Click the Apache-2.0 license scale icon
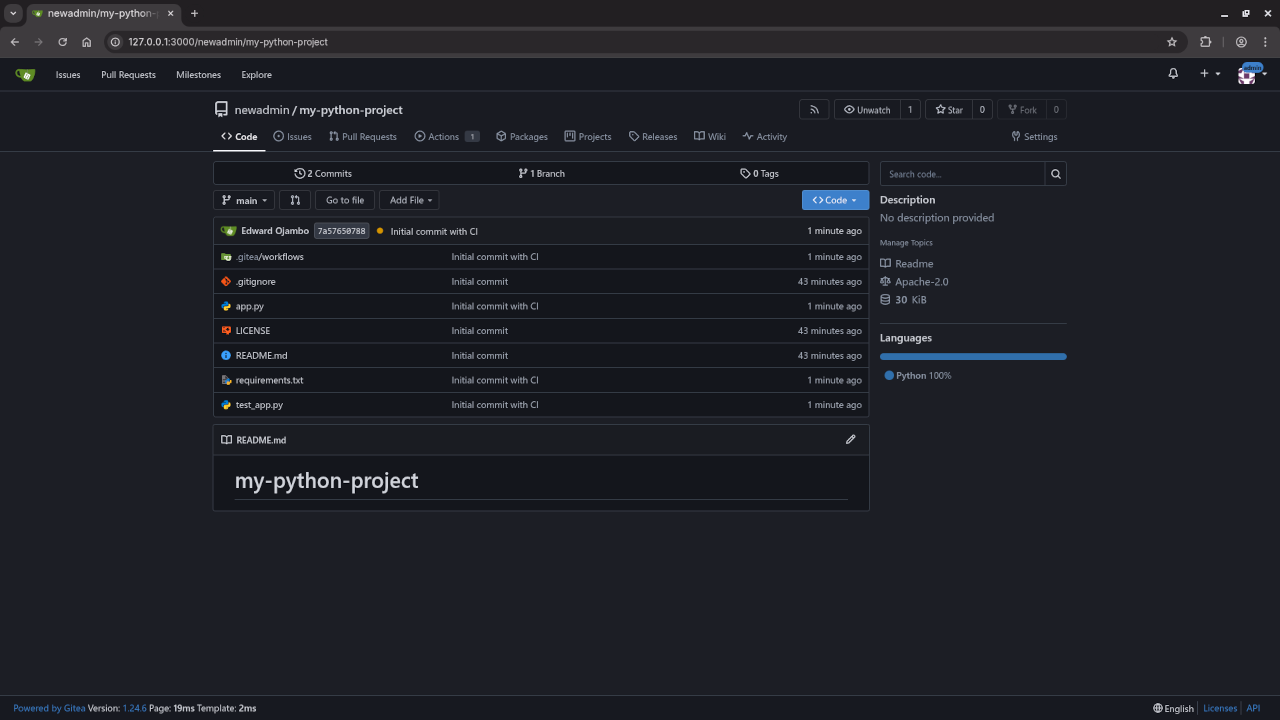 coord(885,282)
